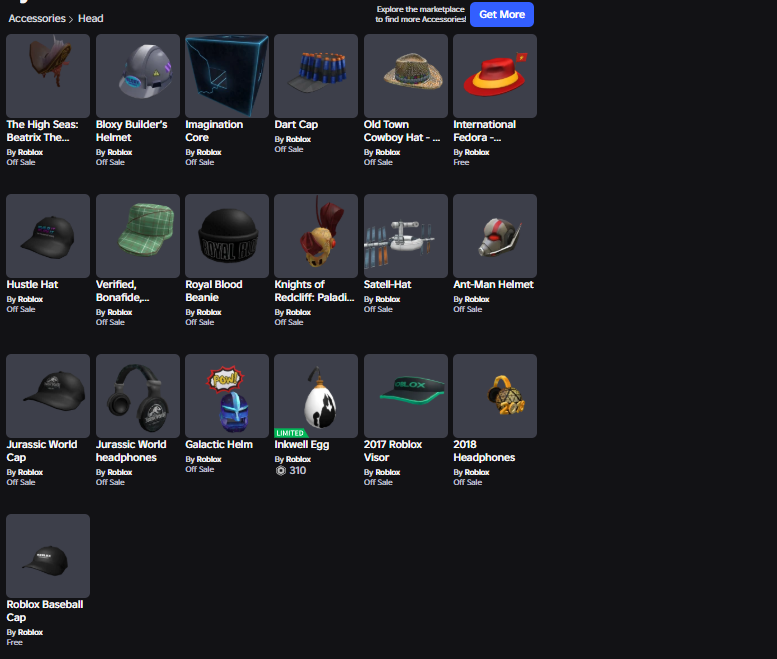This screenshot has height=659, width=777.
Task: Open Roblox Baseball Cap thumbnail
Action: [48, 556]
